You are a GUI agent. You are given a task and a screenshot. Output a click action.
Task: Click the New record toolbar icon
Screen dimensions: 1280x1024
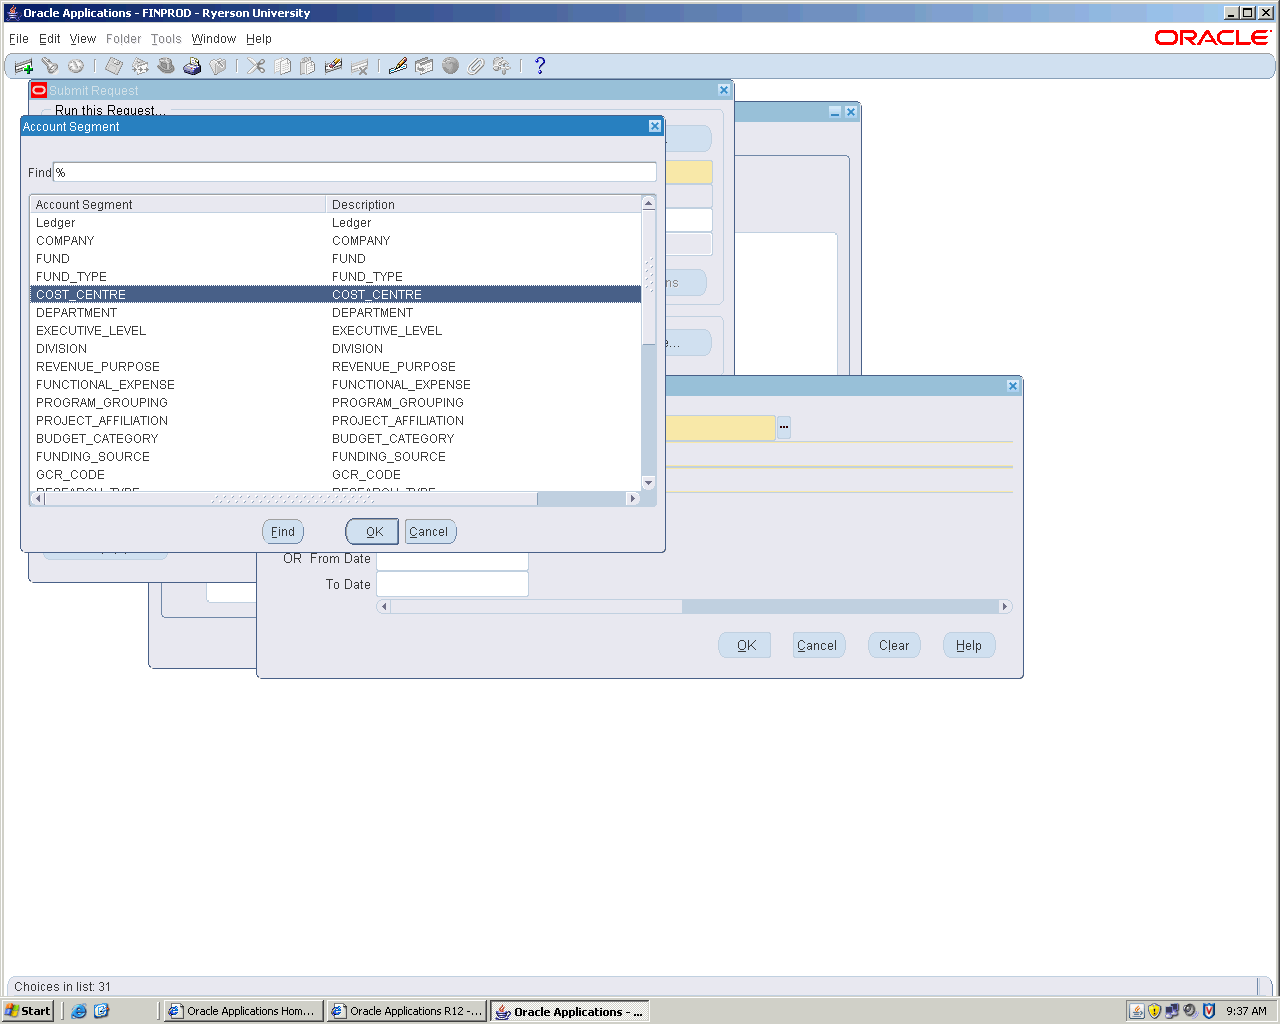[x=24, y=67]
